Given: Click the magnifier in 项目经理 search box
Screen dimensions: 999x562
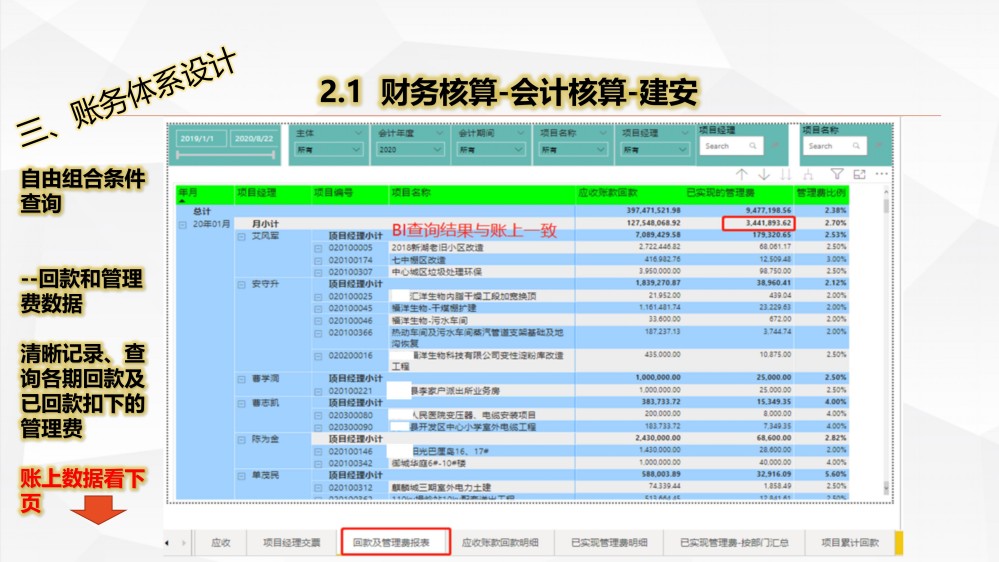Looking at the screenshot, I should pos(752,146).
